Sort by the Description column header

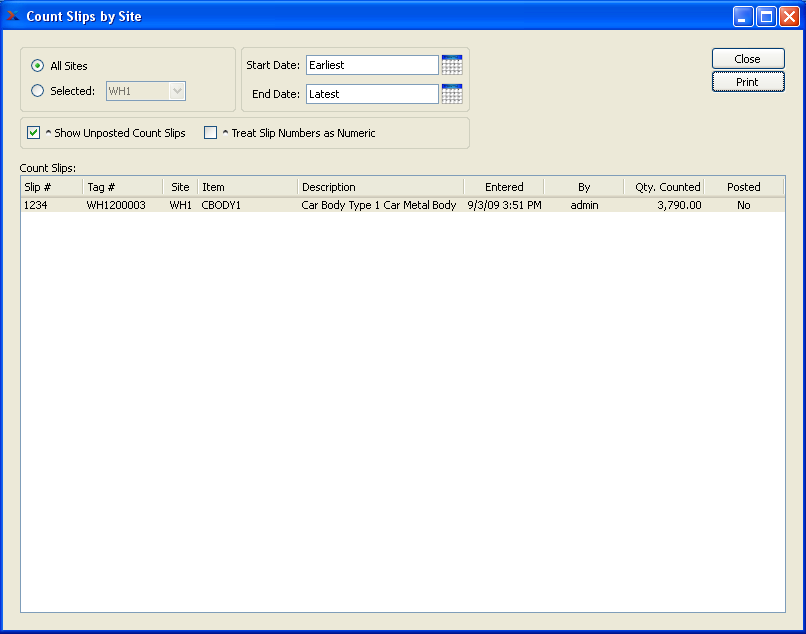coord(380,187)
